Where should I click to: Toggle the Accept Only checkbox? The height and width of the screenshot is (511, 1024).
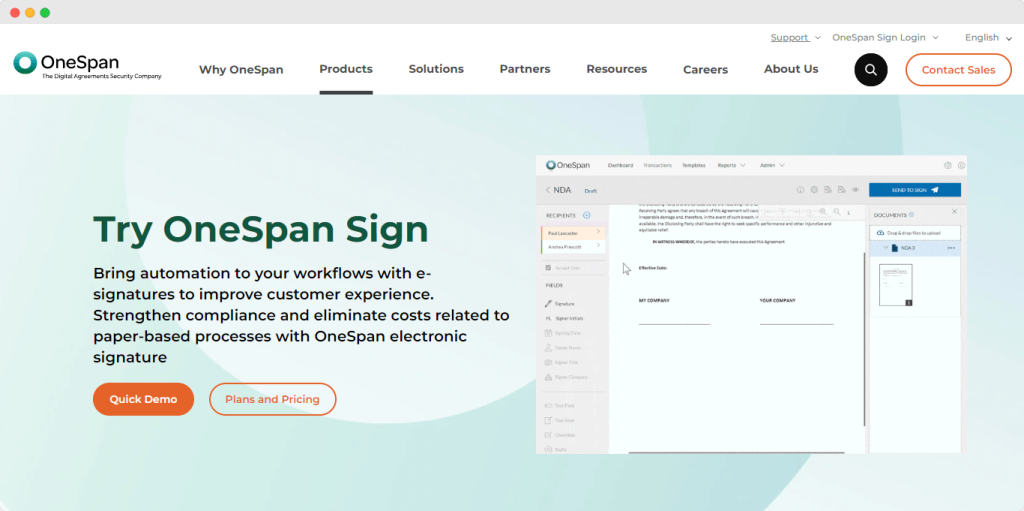click(x=548, y=267)
